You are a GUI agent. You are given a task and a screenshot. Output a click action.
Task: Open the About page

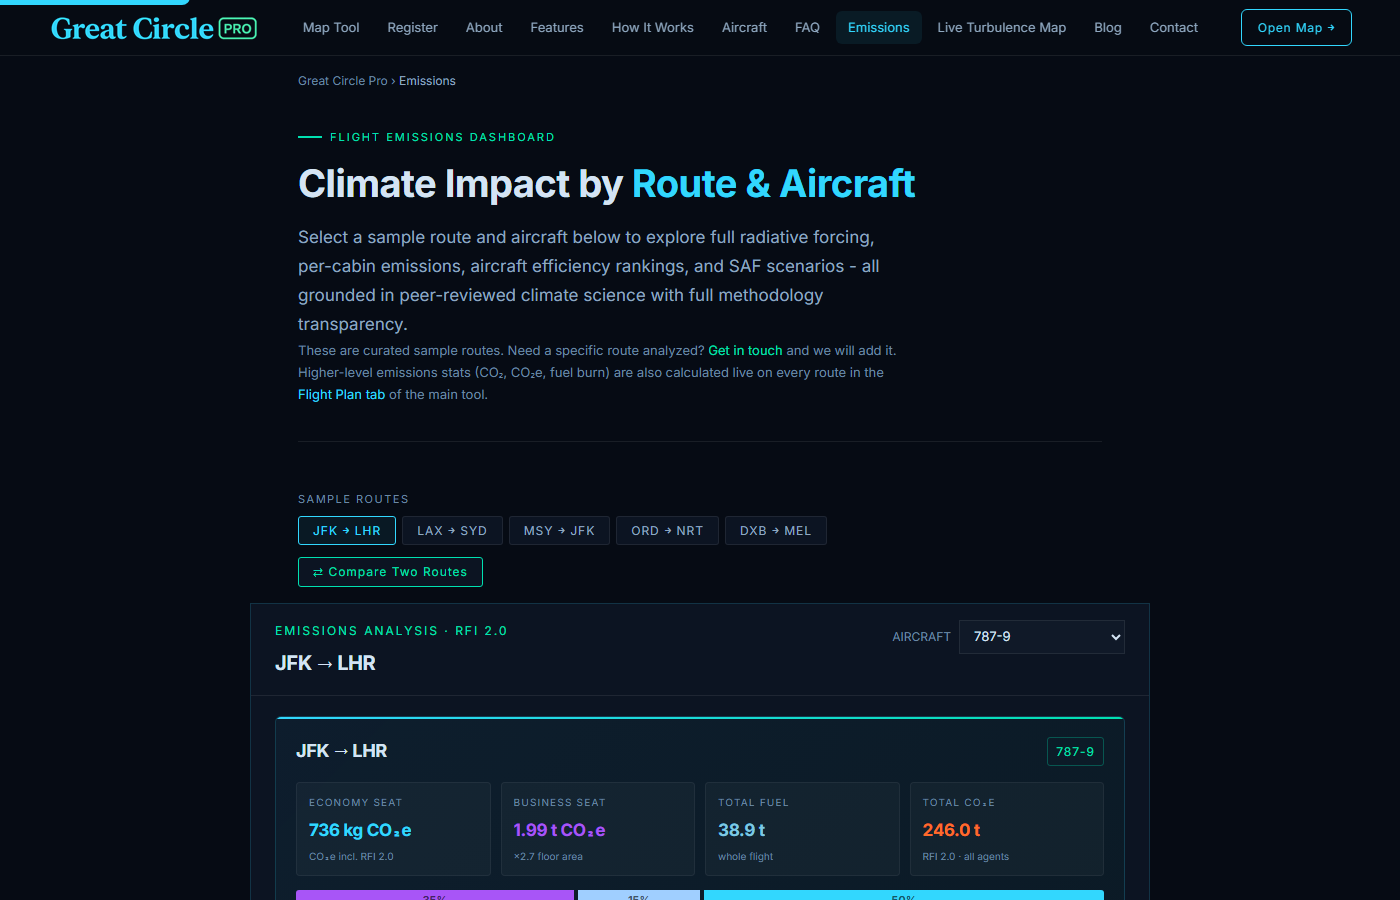click(x=484, y=28)
